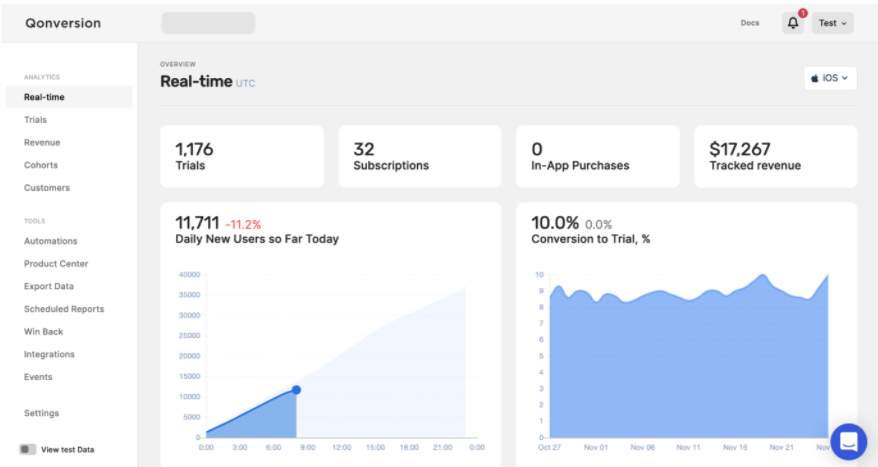Click the 1,176 Trials card
Viewport: 878px width, 467px height.
(x=242, y=156)
